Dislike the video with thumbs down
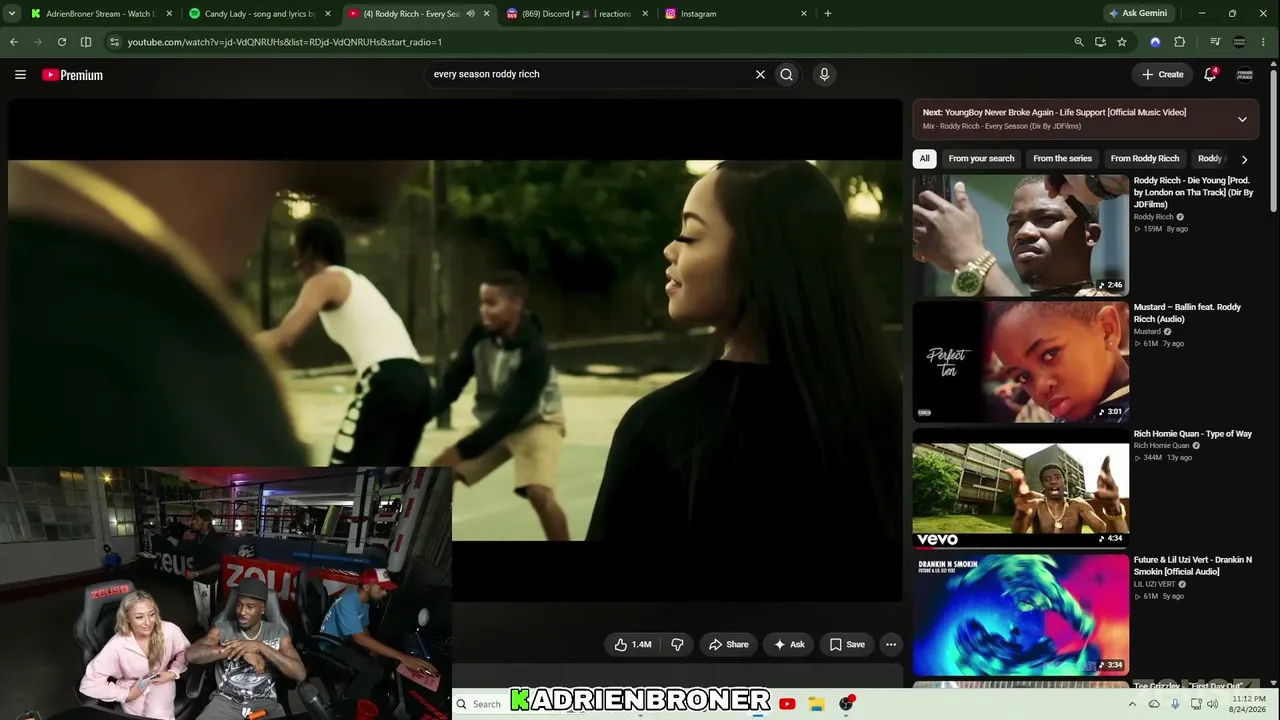 coord(677,644)
